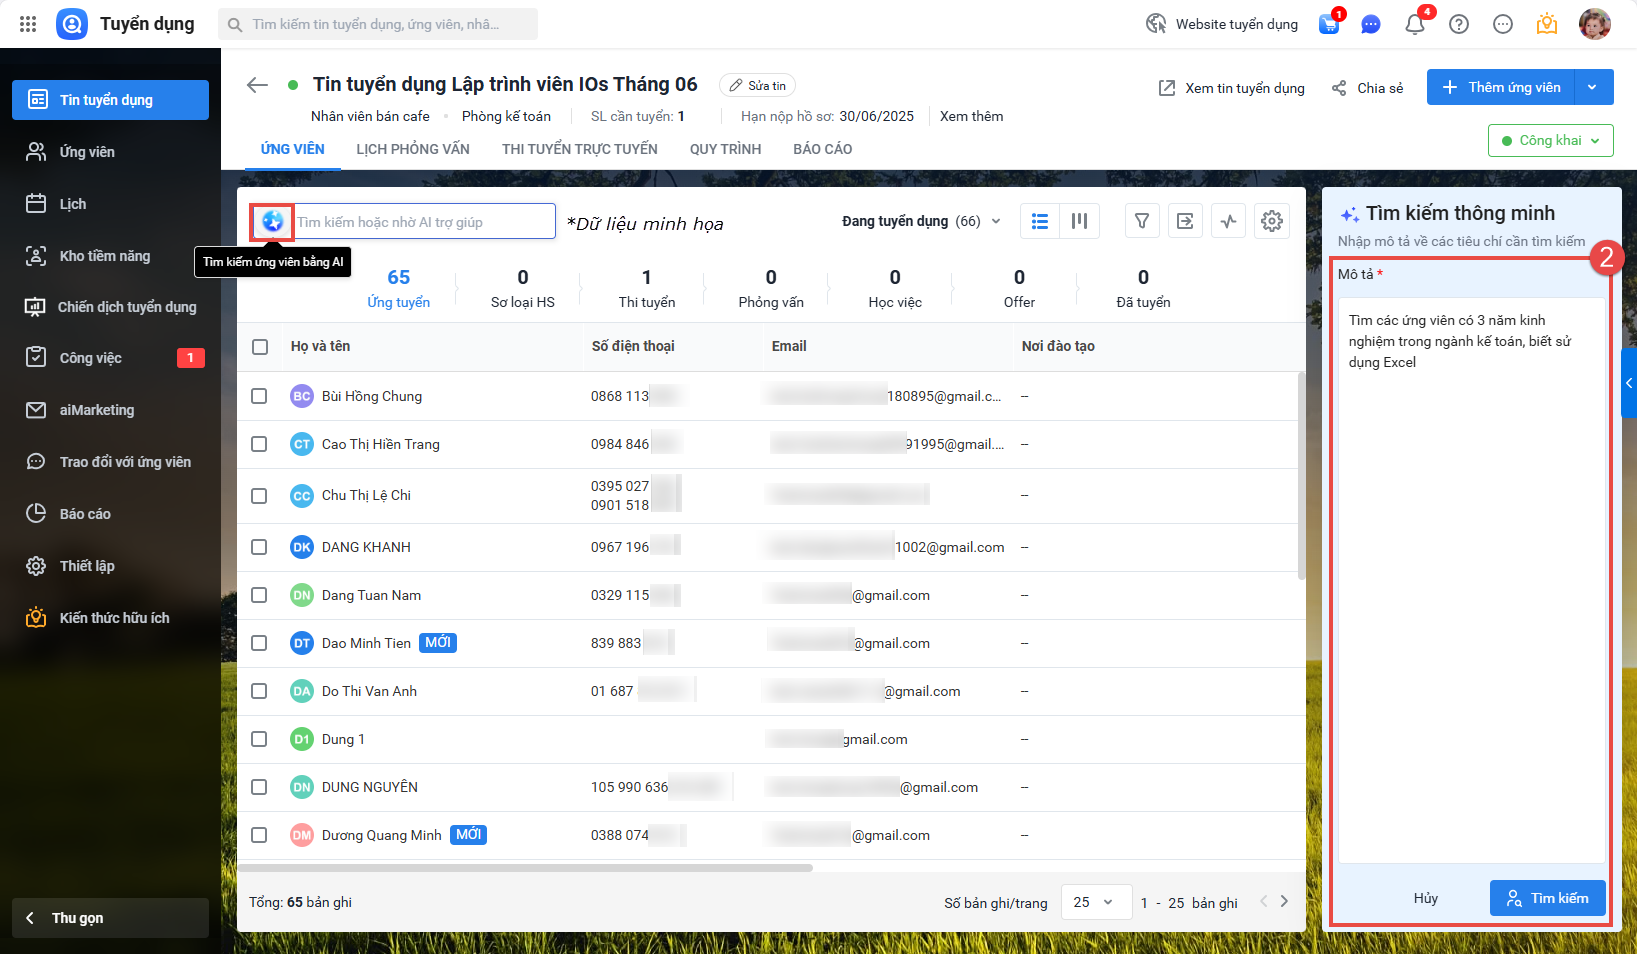Image resolution: width=1637 pixels, height=954 pixels.
Task: Click the export list icon
Action: tap(1185, 221)
